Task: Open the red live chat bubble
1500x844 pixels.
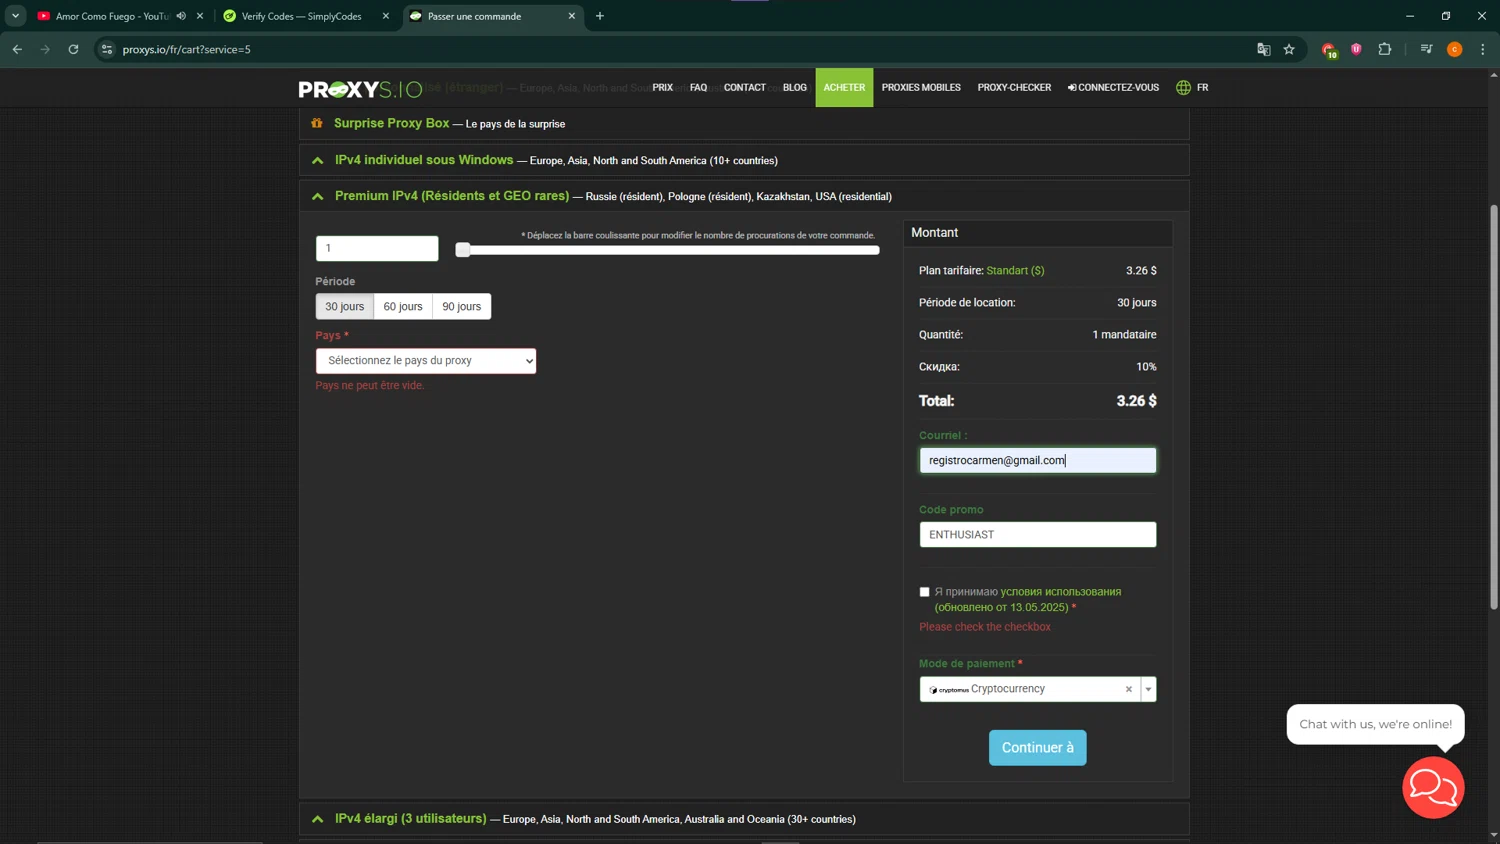Action: pyautogui.click(x=1433, y=787)
